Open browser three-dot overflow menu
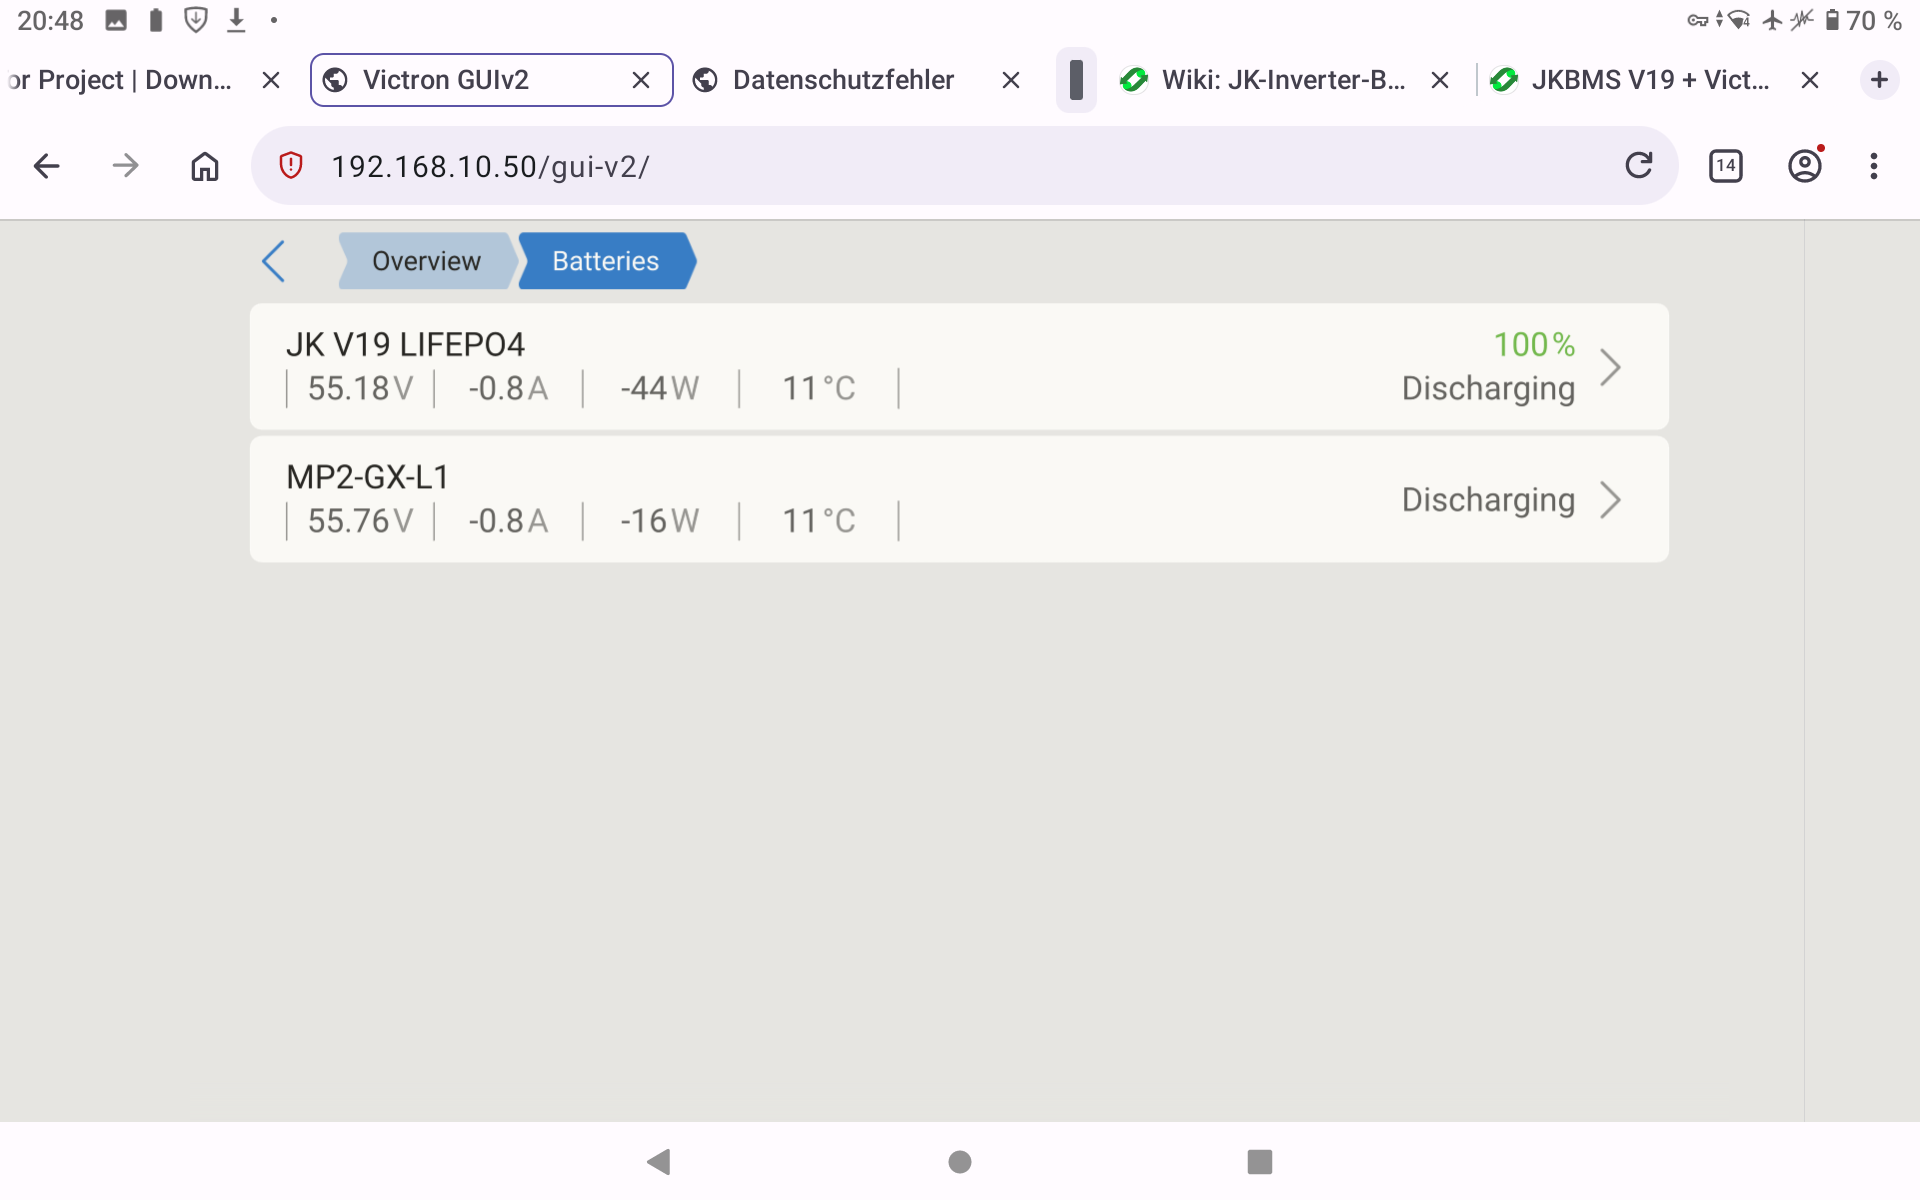Viewport: 1920px width, 1200px height. (1873, 166)
